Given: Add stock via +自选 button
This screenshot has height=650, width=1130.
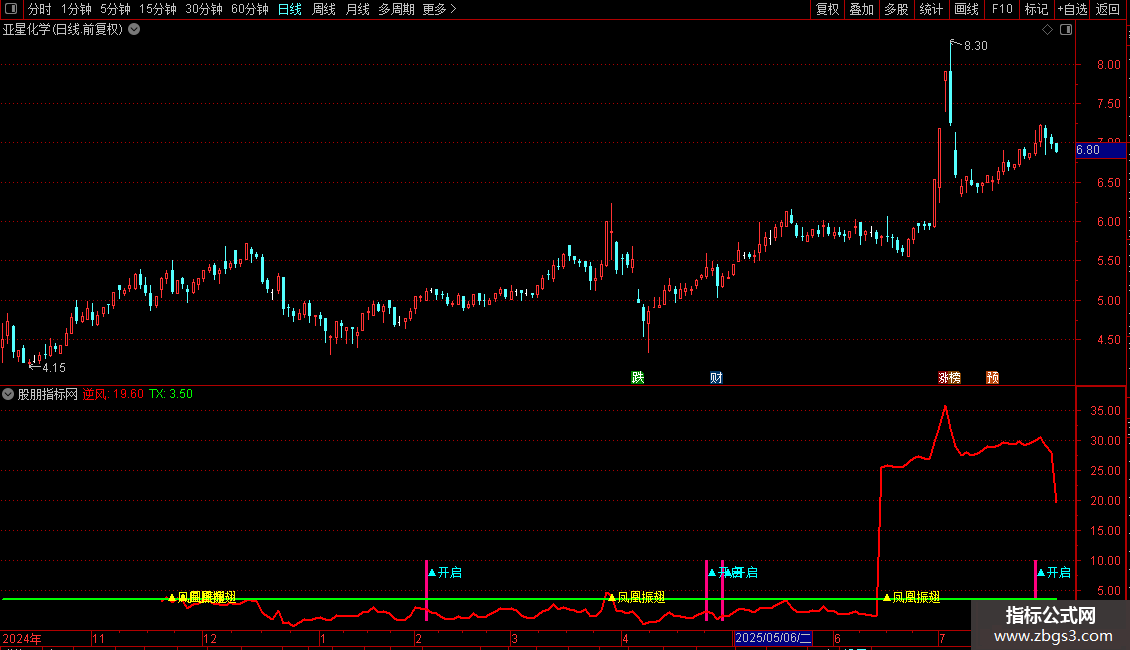Looking at the screenshot, I should [x=1072, y=9].
